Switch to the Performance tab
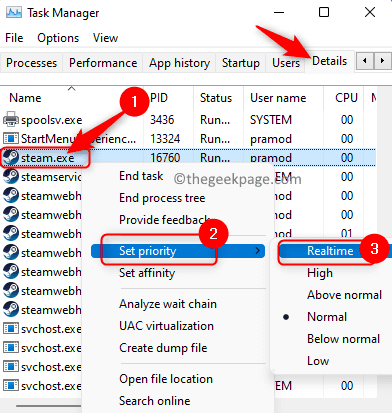 coord(103,63)
